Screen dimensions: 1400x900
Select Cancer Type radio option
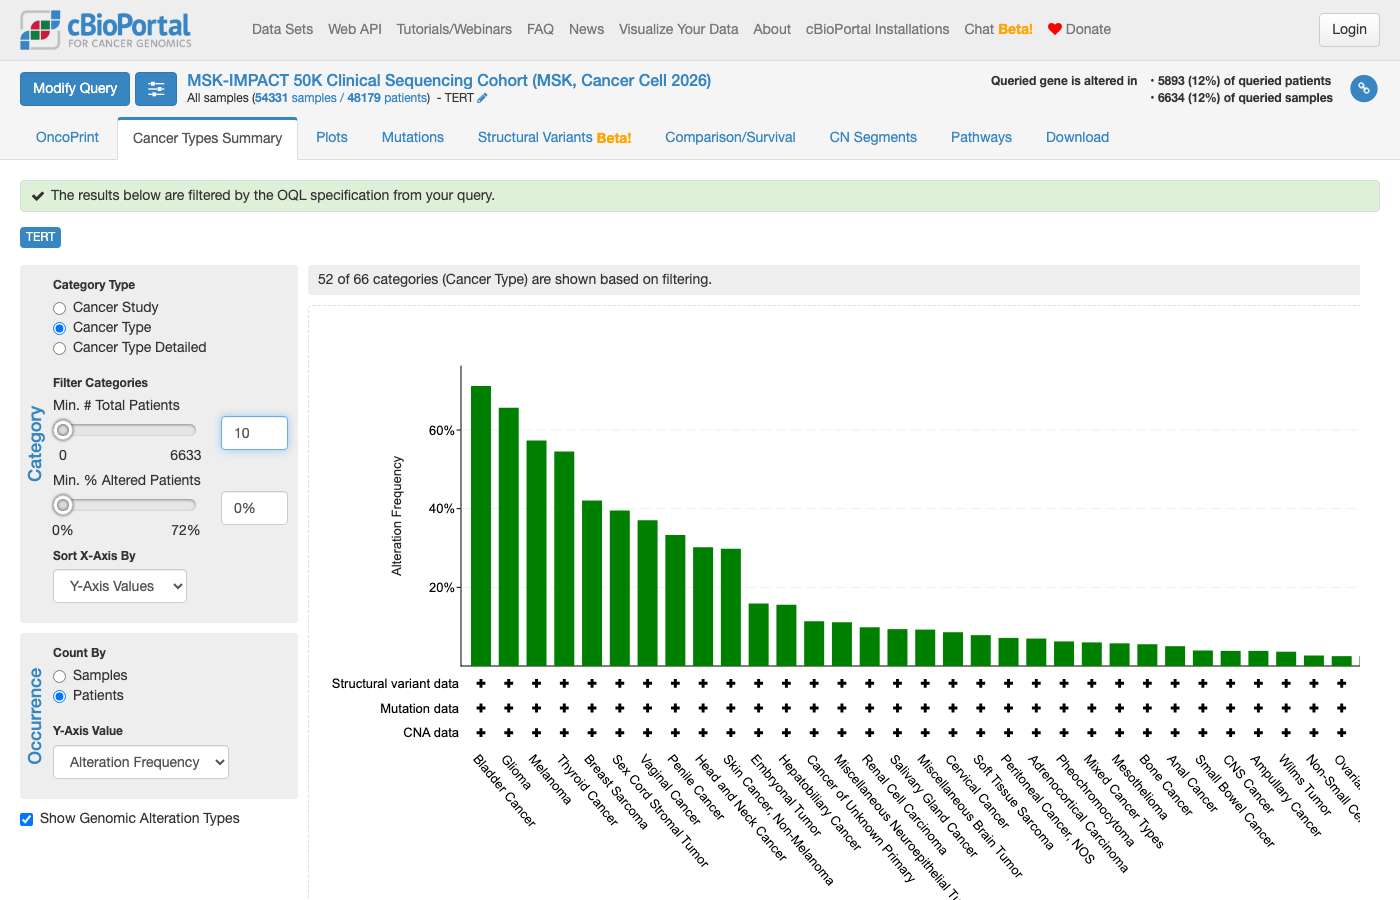tap(60, 328)
